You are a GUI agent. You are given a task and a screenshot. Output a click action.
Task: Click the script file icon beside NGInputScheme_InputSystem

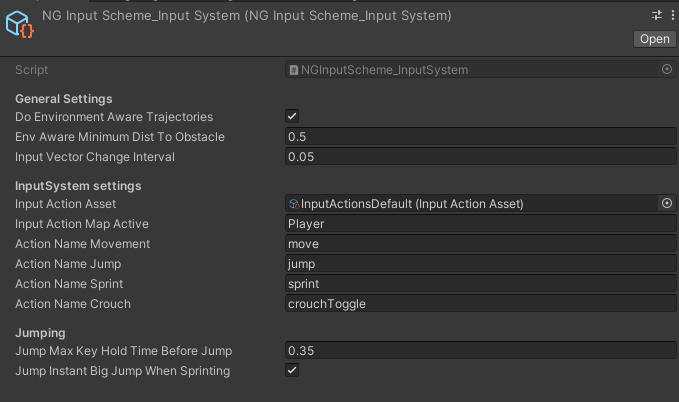pyautogui.click(x=293, y=70)
